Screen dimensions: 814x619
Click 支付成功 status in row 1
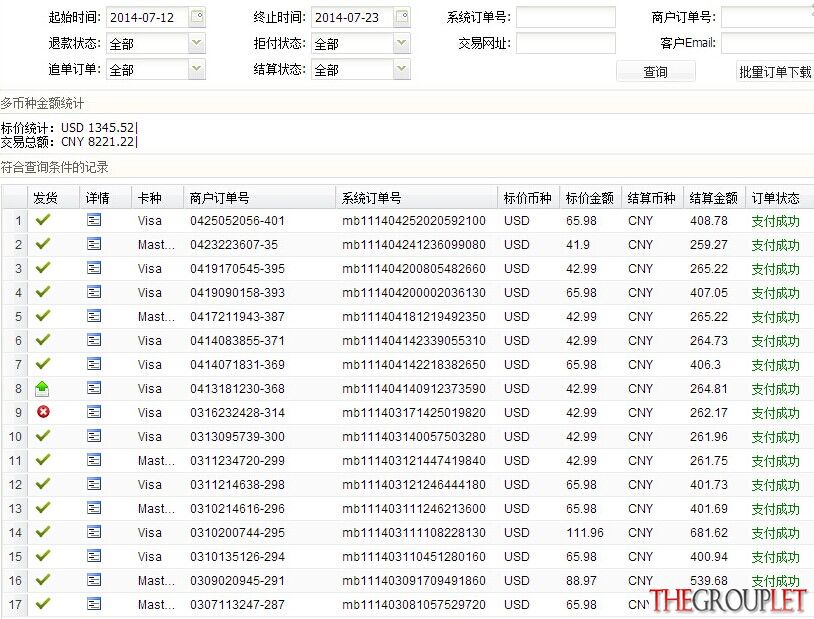pos(776,221)
